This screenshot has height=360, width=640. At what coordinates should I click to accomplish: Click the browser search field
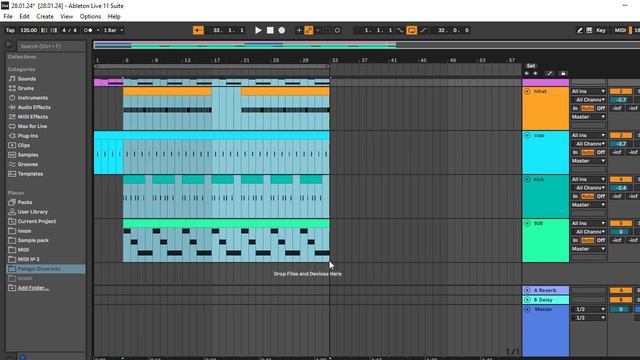pyautogui.click(x=51, y=46)
